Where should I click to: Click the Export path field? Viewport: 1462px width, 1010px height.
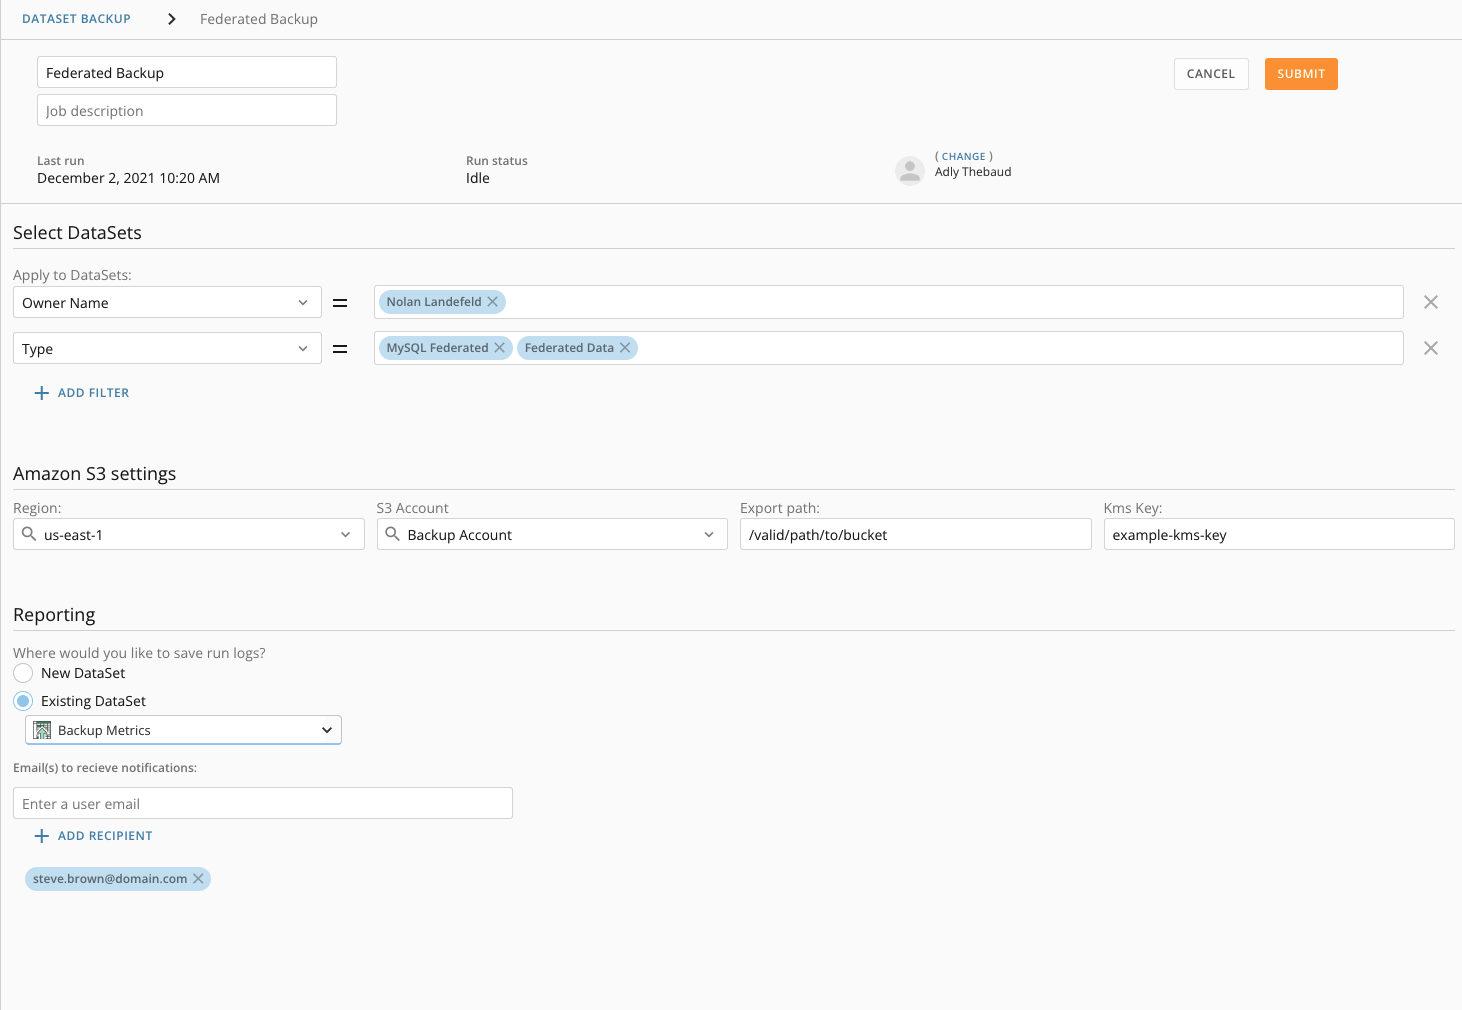click(x=916, y=534)
